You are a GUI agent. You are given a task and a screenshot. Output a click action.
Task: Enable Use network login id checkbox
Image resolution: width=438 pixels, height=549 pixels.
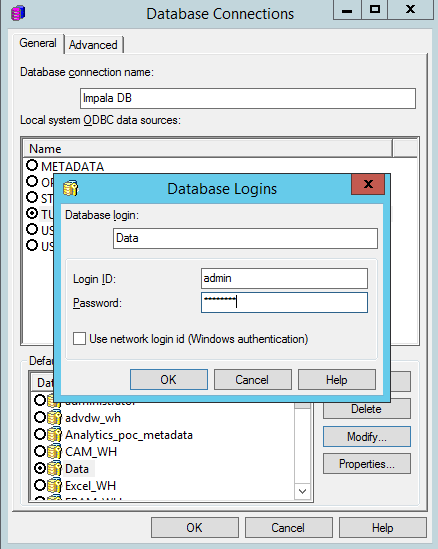point(79,339)
